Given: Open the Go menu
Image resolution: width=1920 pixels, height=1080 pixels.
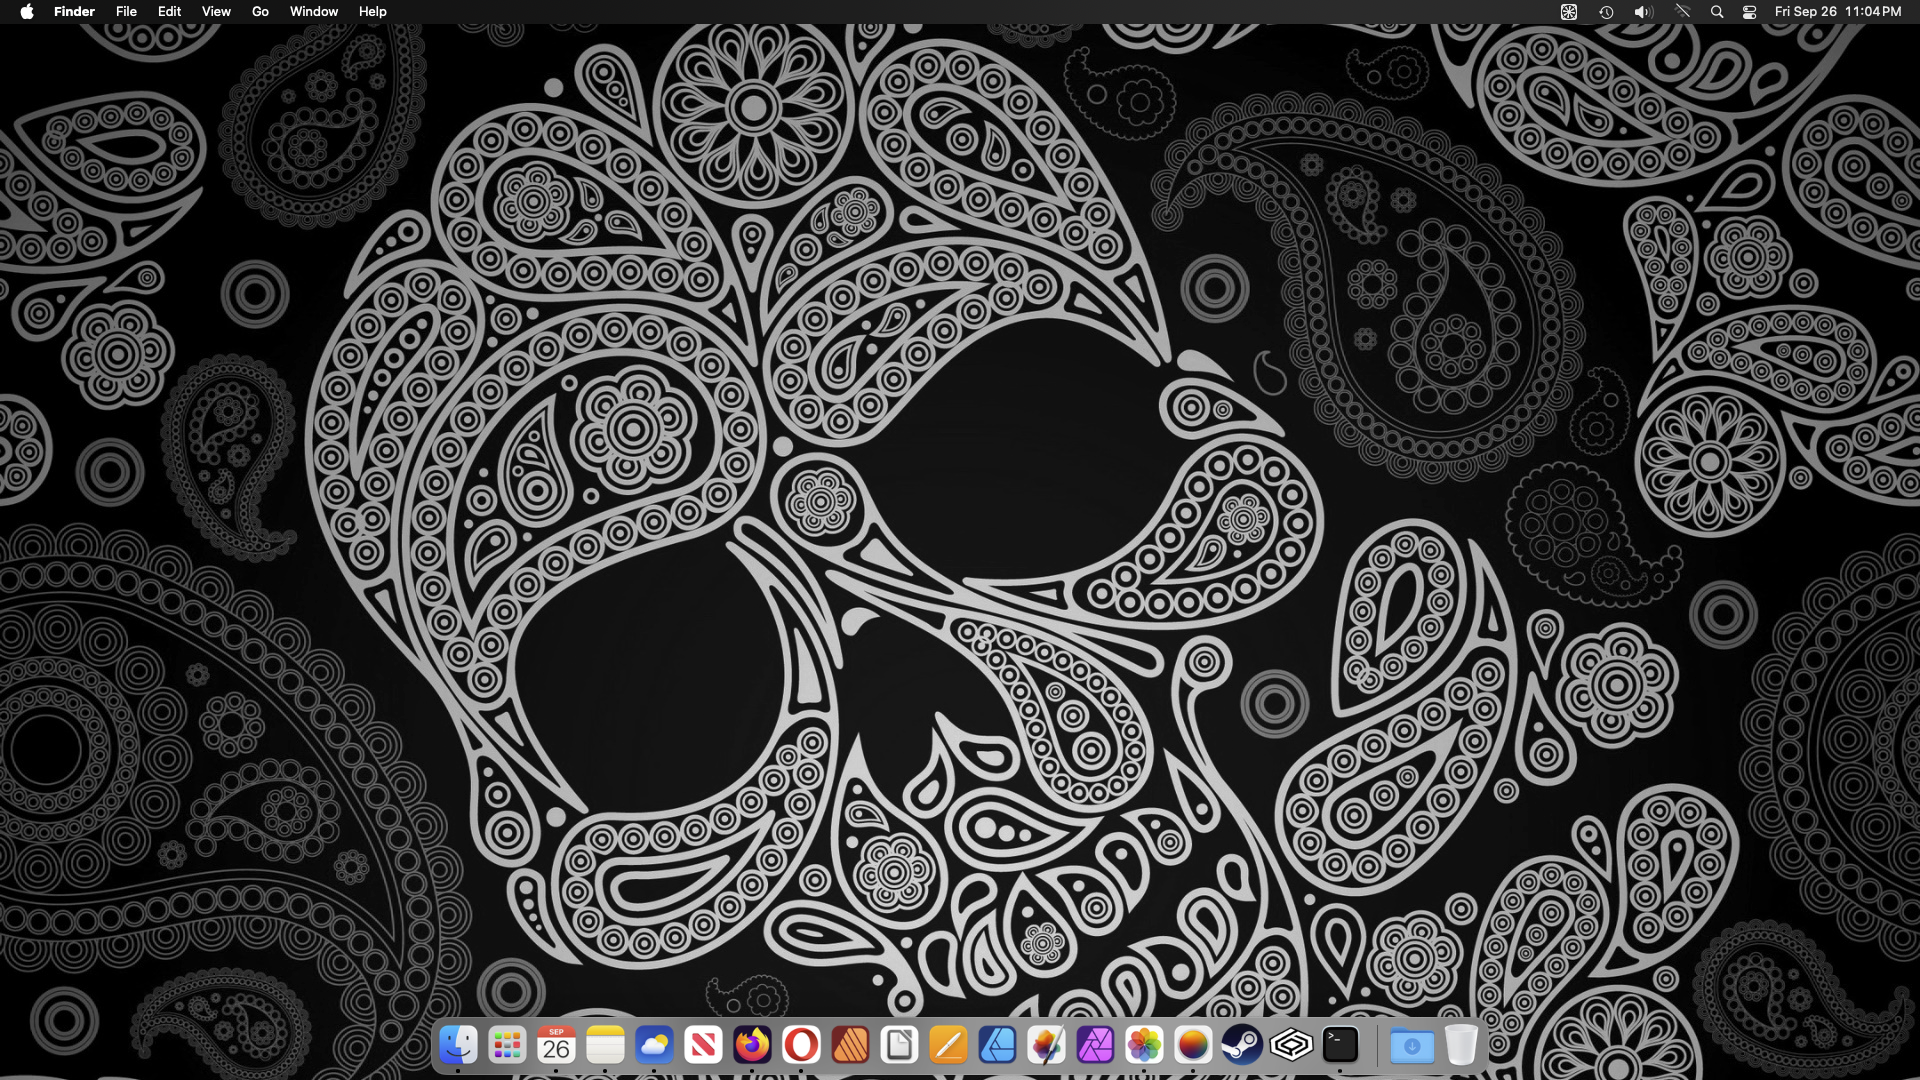Looking at the screenshot, I should pyautogui.click(x=260, y=12).
